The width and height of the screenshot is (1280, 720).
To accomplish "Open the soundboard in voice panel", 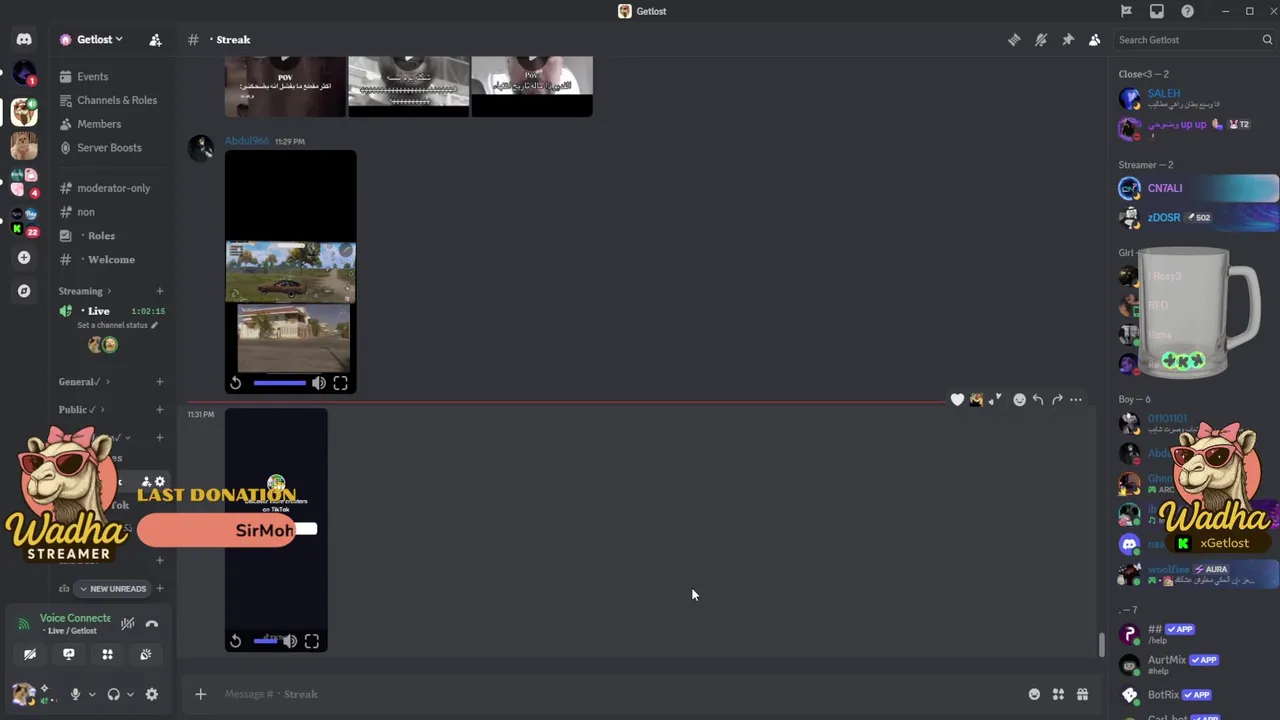I will [x=146, y=654].
